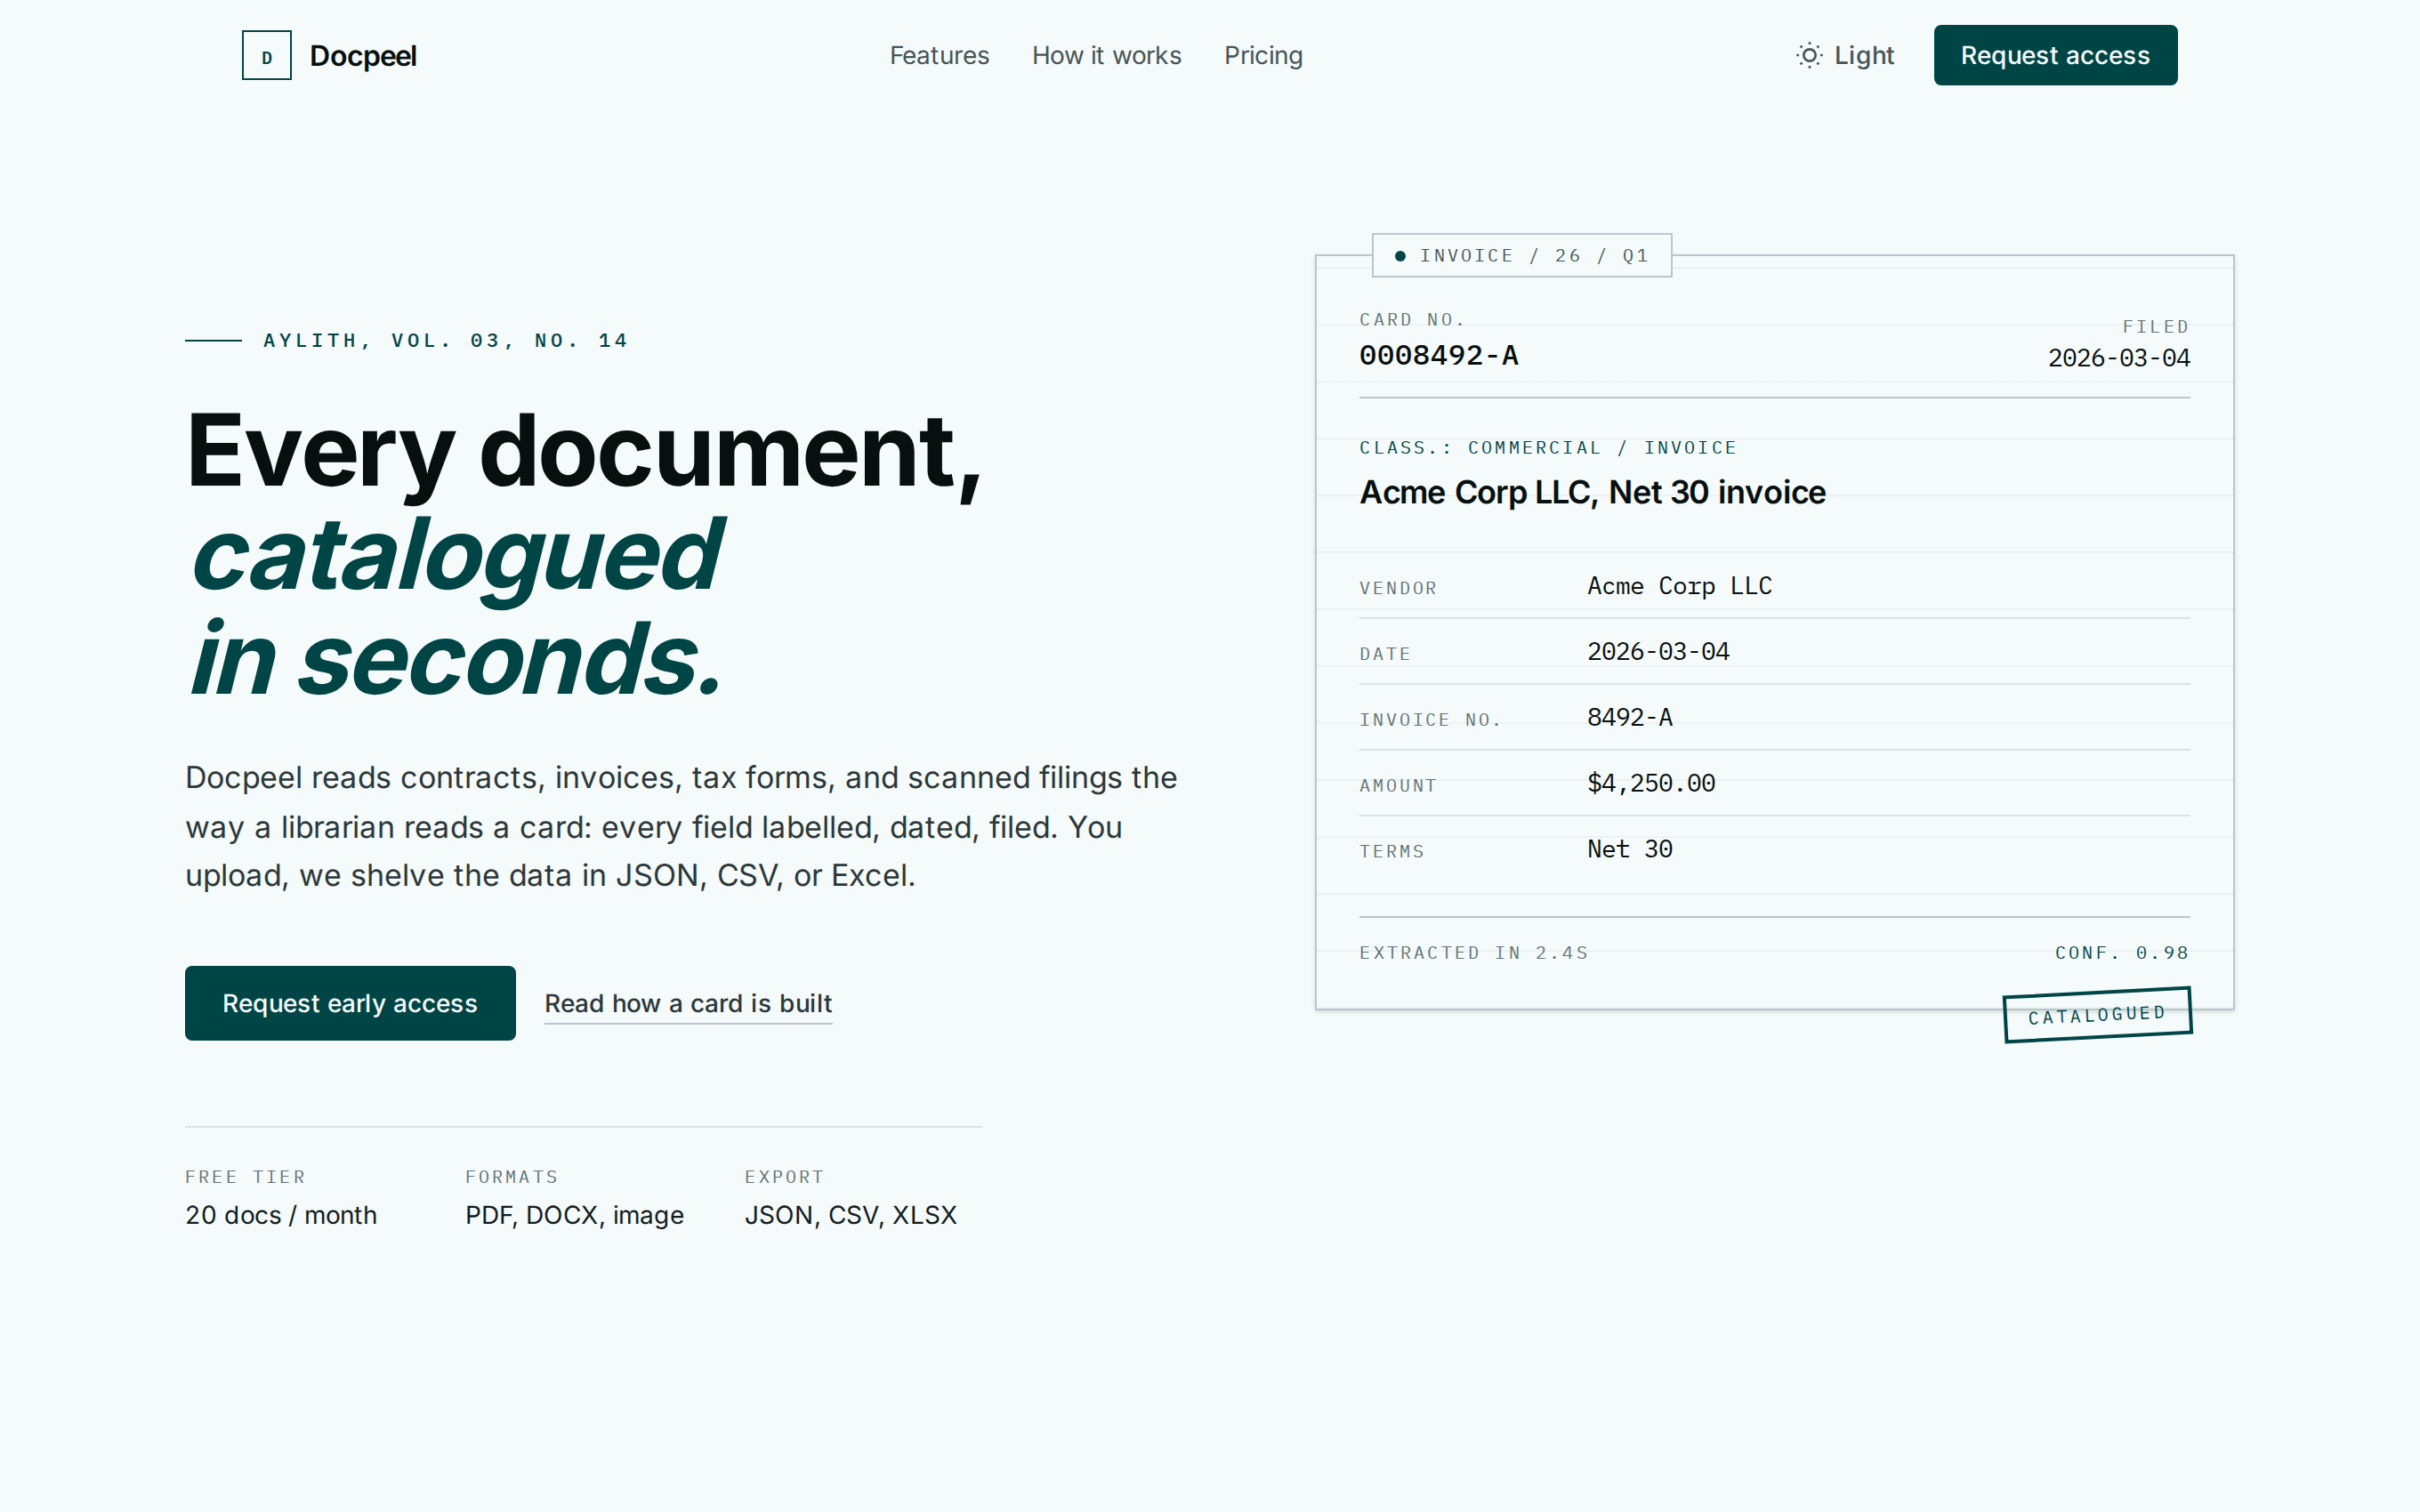Click the amount $4,250.00
This screenshot has height=1512, width=2420.
[1651, 783]
